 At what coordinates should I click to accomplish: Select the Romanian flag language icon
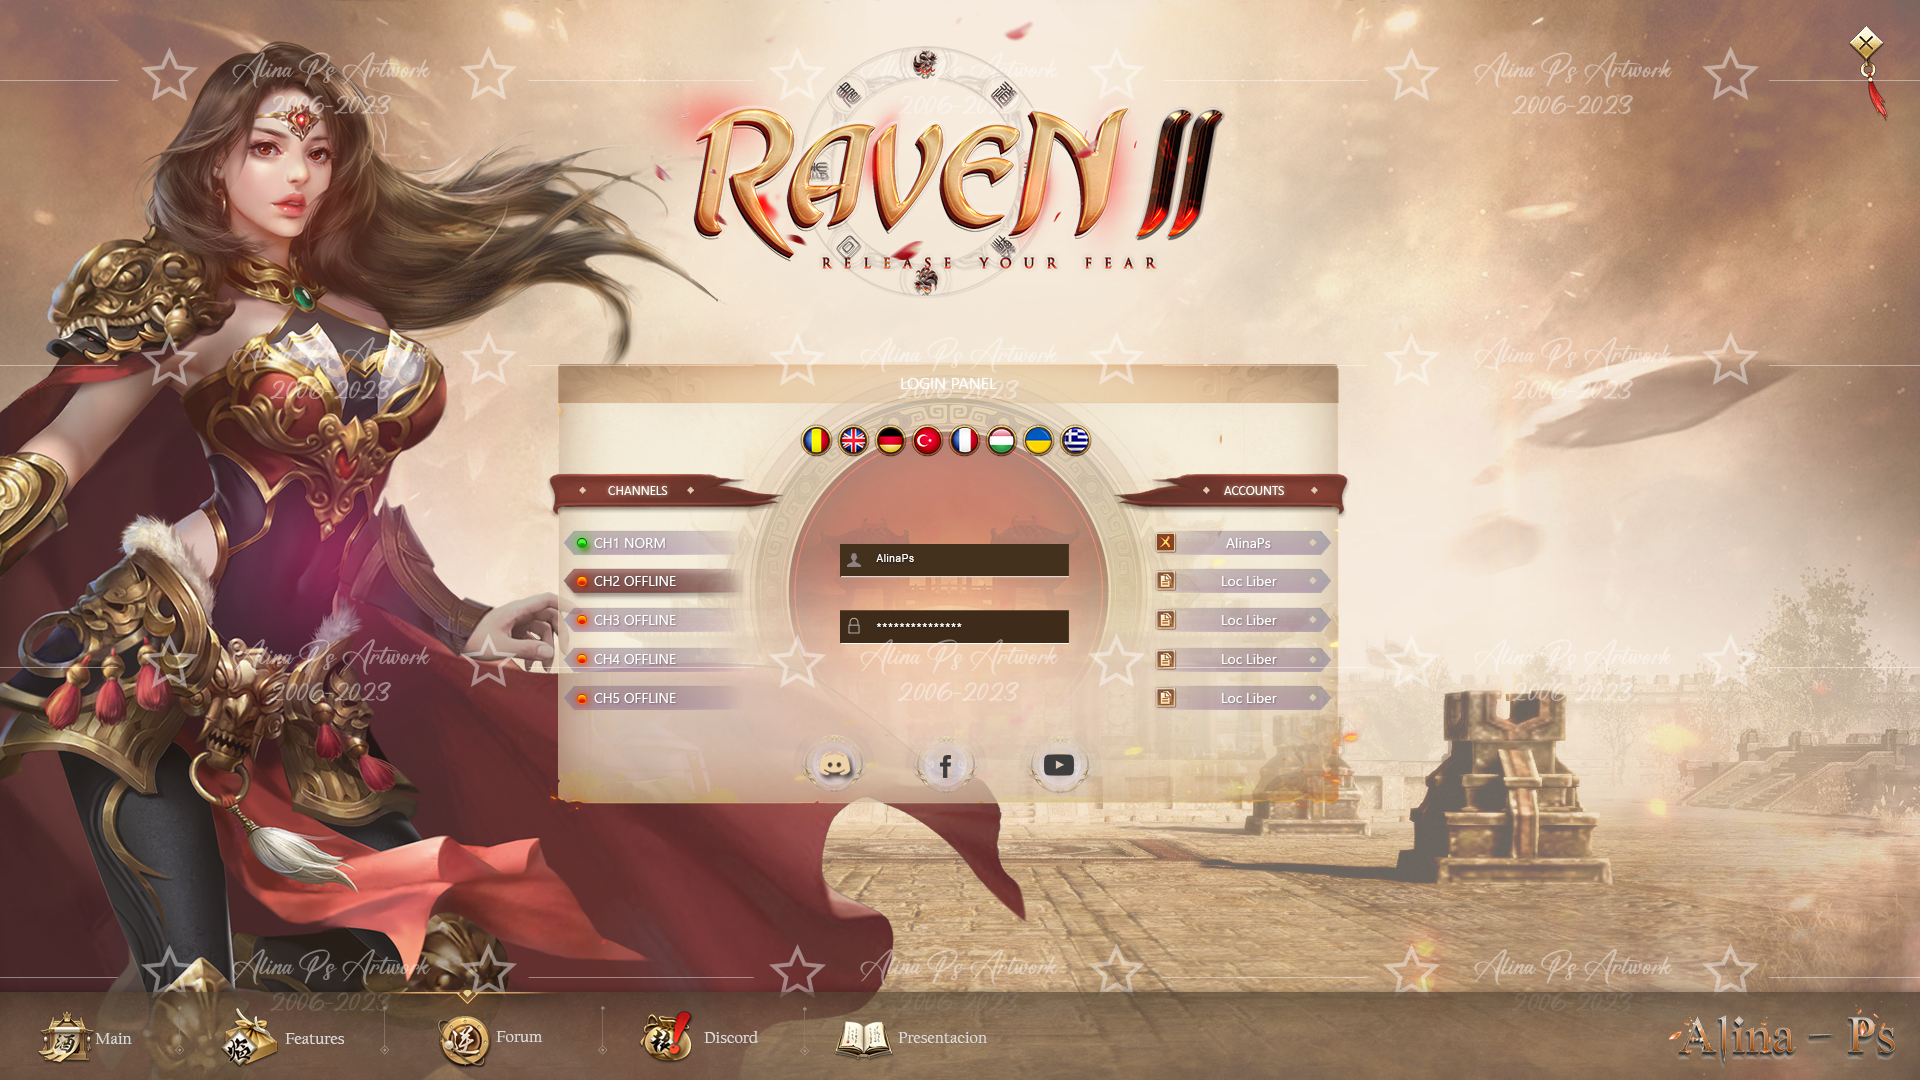tap(816, 441)
